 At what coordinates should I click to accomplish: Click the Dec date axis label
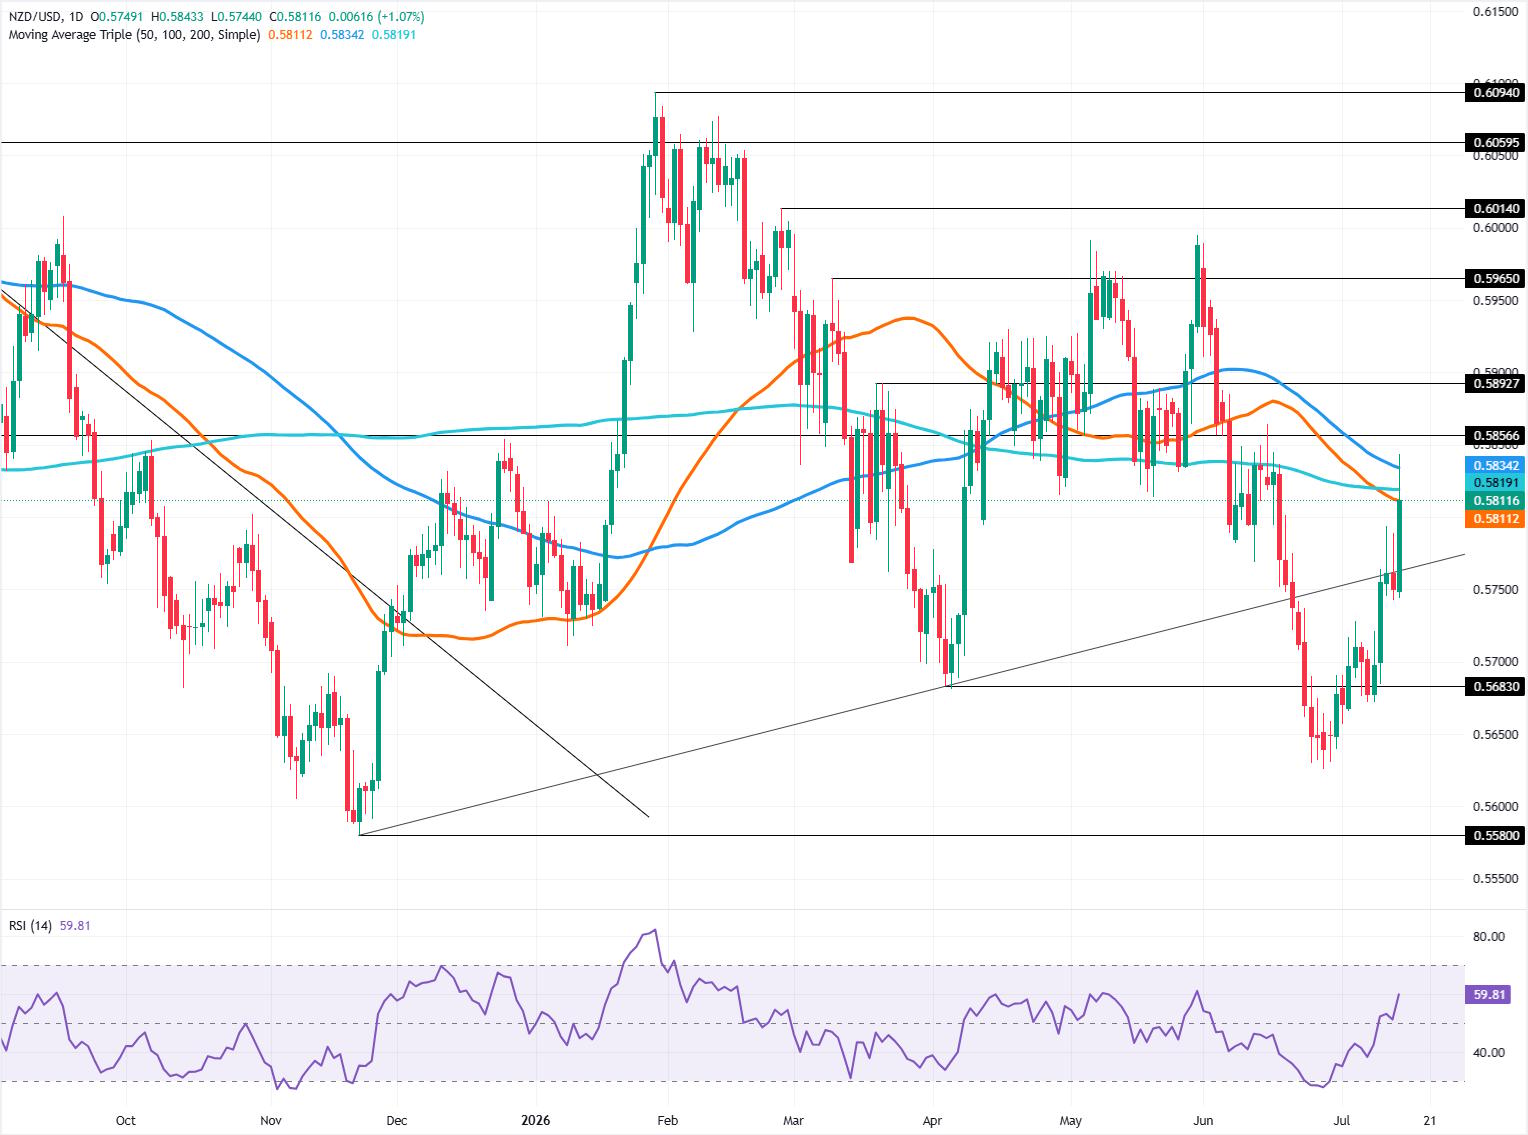tap(397, 1121)
